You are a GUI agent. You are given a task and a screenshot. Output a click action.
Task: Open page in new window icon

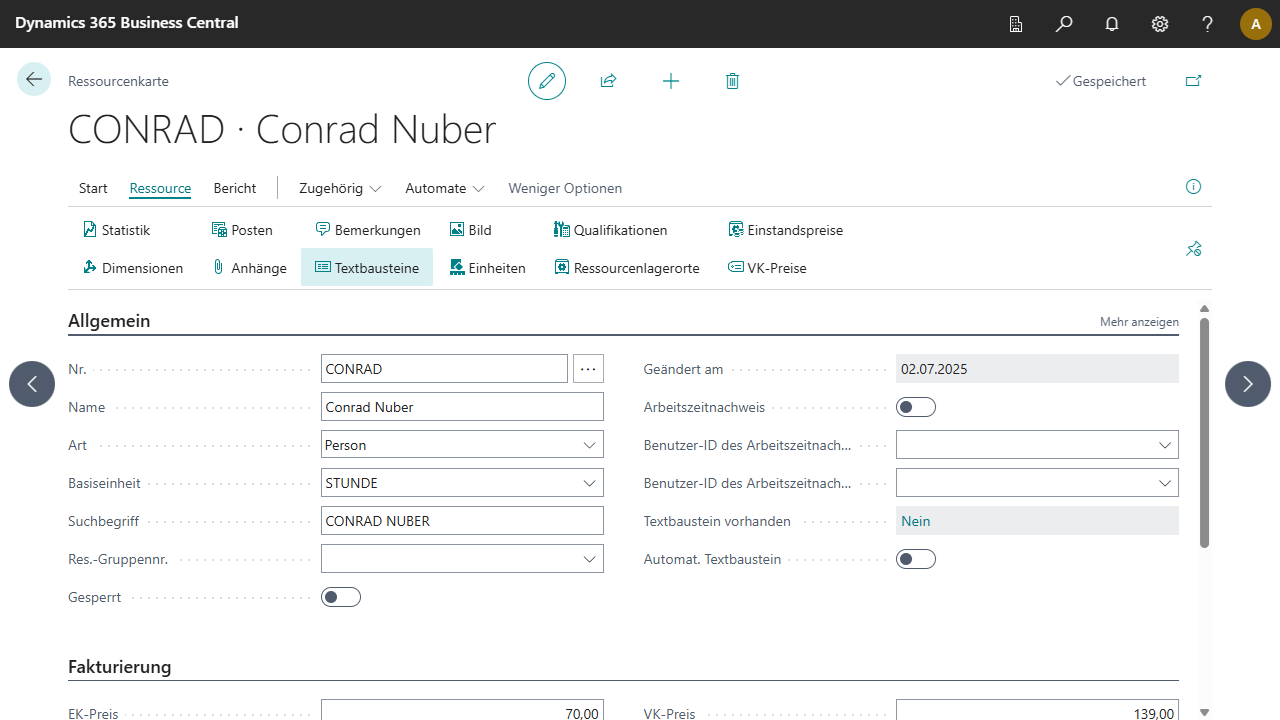(x=1193, y=81)
